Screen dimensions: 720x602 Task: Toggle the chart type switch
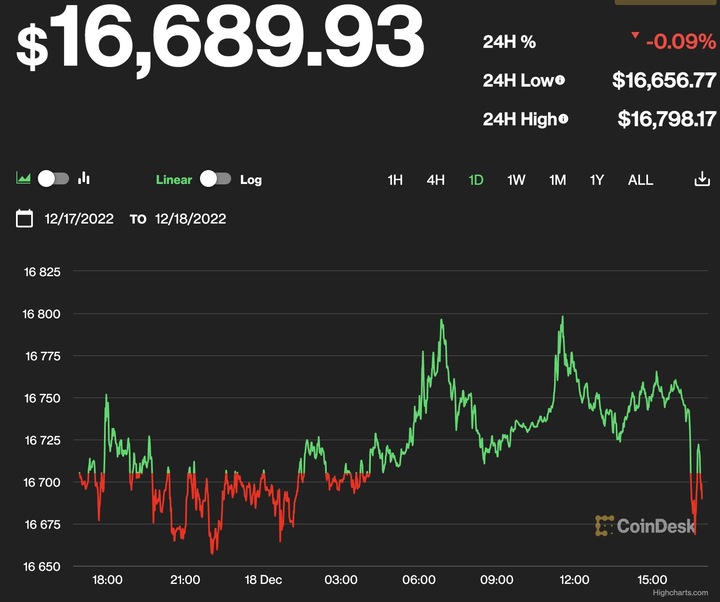point(53,179)
